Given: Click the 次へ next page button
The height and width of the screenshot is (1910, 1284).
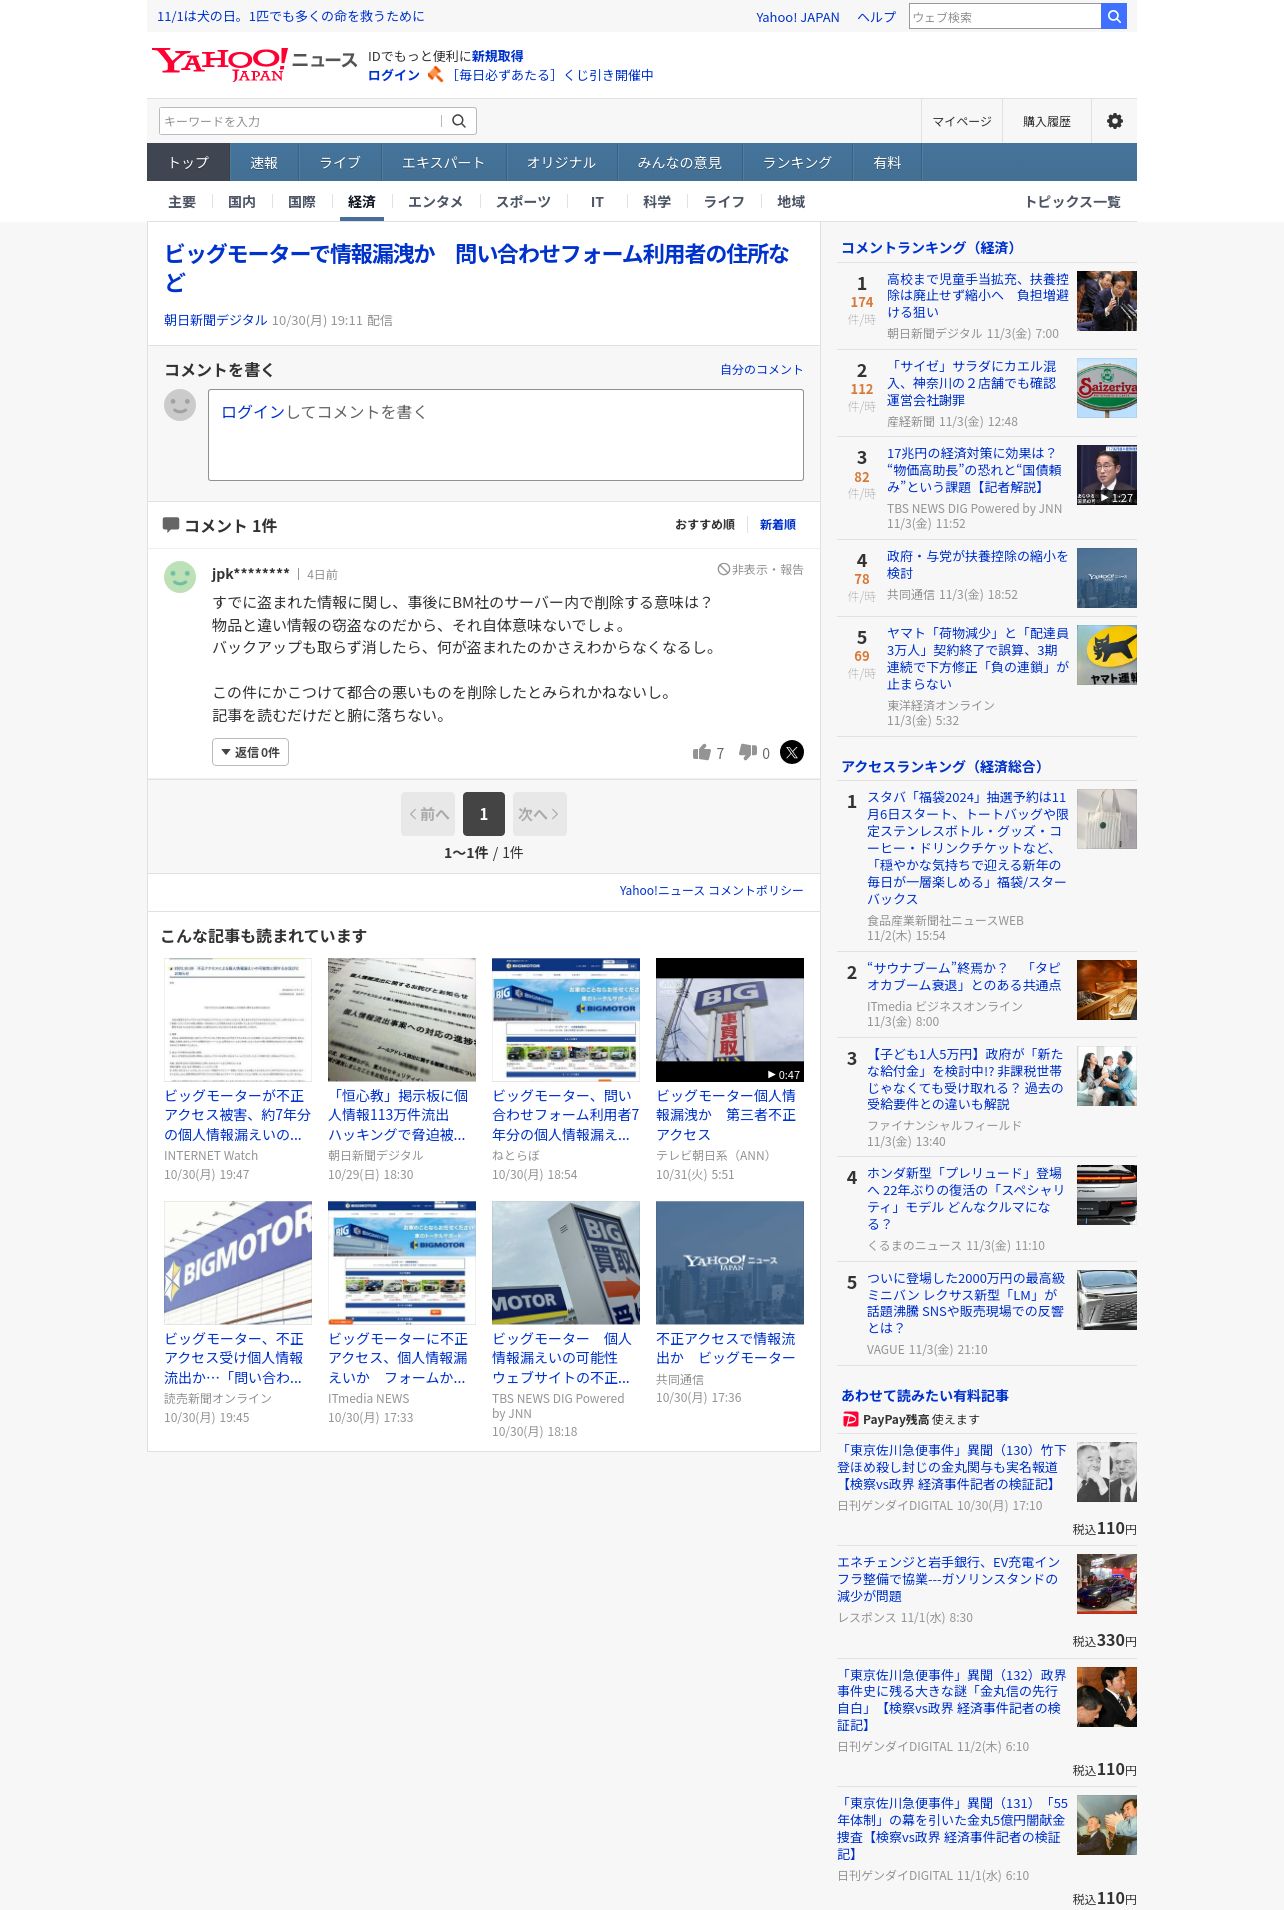Looking at the screenshot, I should coord(540,814).
